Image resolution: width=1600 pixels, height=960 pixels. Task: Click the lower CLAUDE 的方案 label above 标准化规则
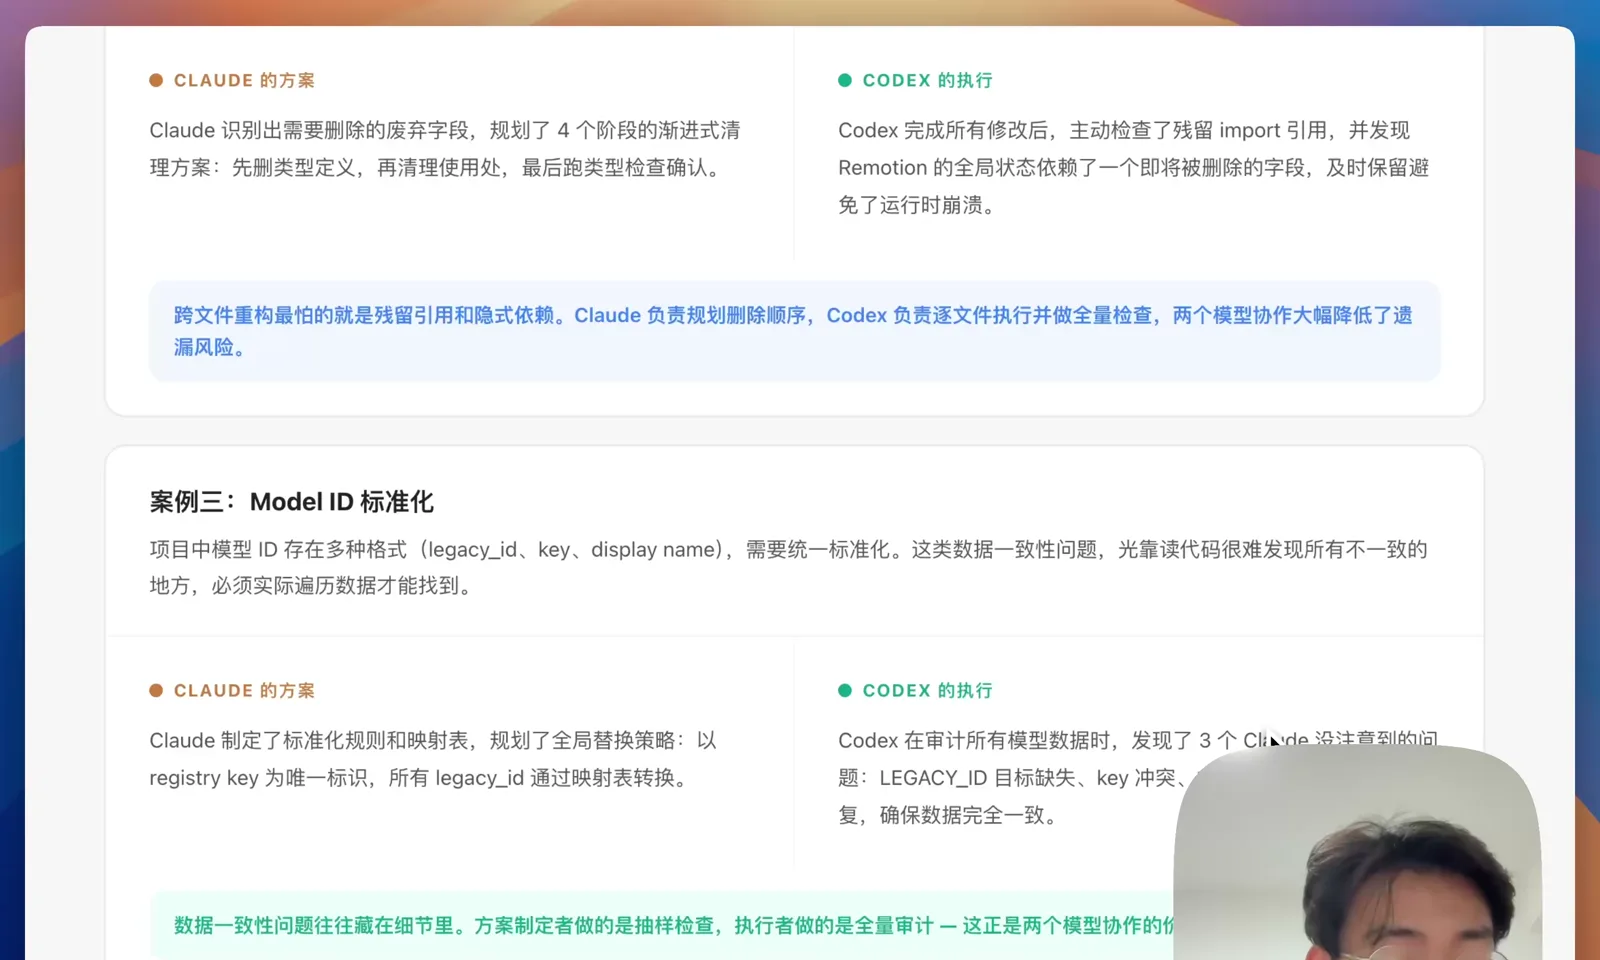(244, 690)
